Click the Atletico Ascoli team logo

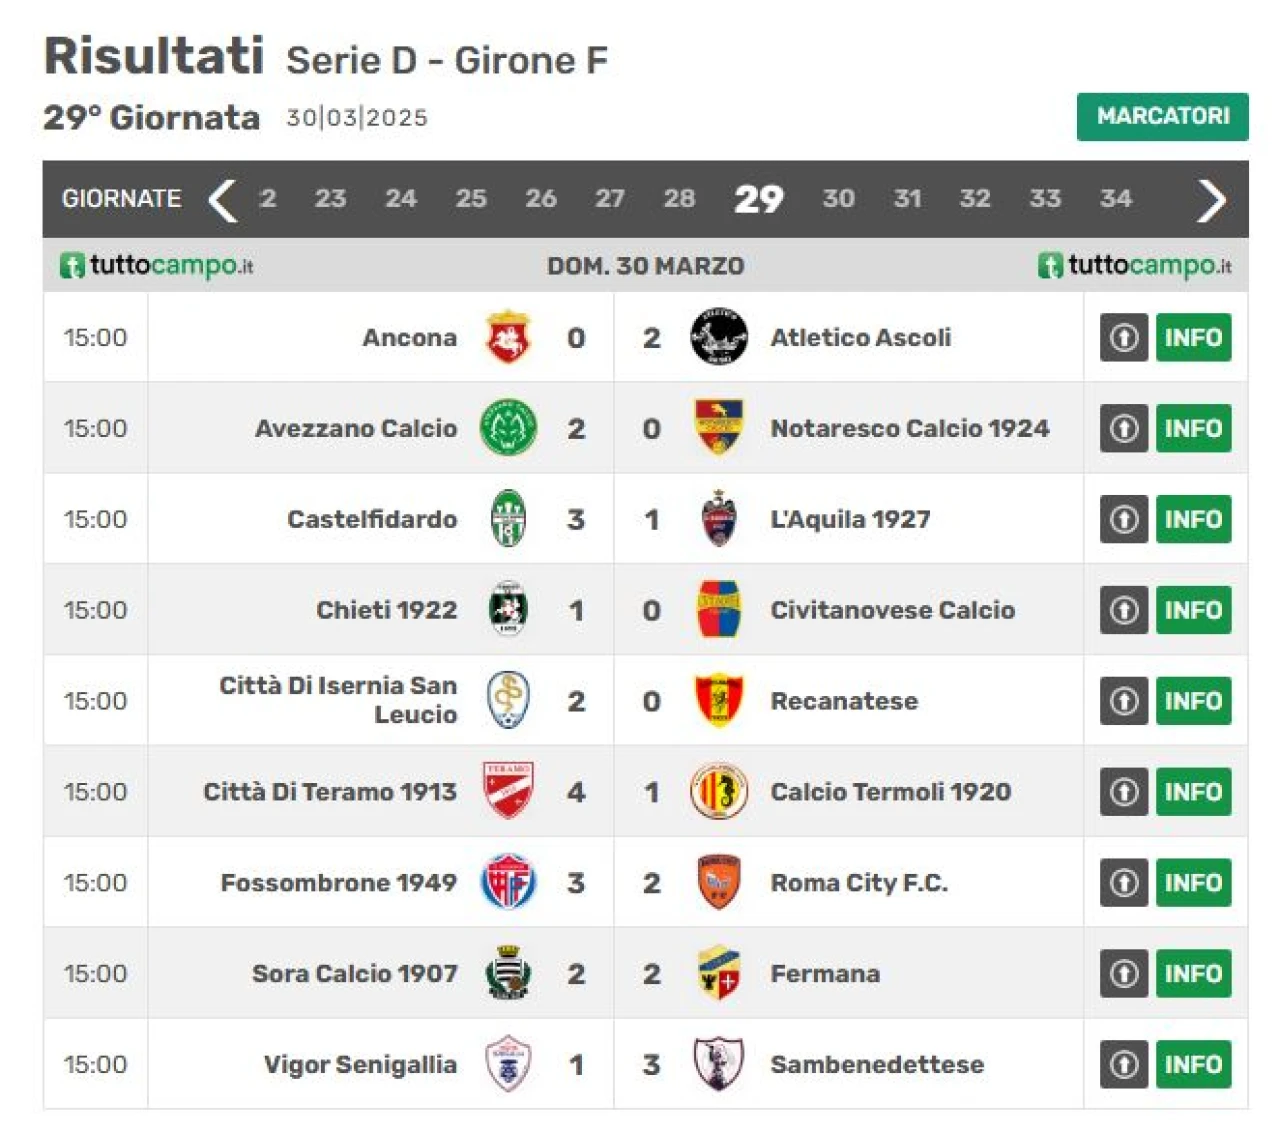(718, 337)
